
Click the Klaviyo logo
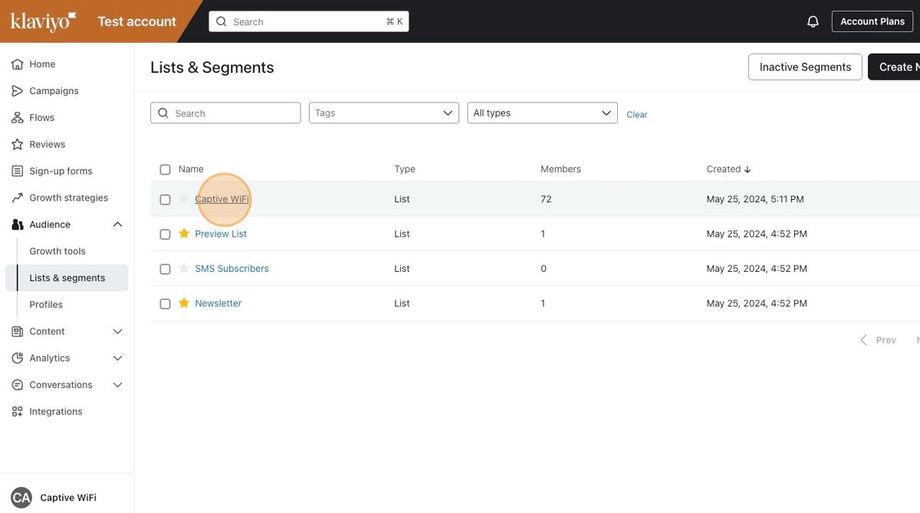click(x=43, y=21)
